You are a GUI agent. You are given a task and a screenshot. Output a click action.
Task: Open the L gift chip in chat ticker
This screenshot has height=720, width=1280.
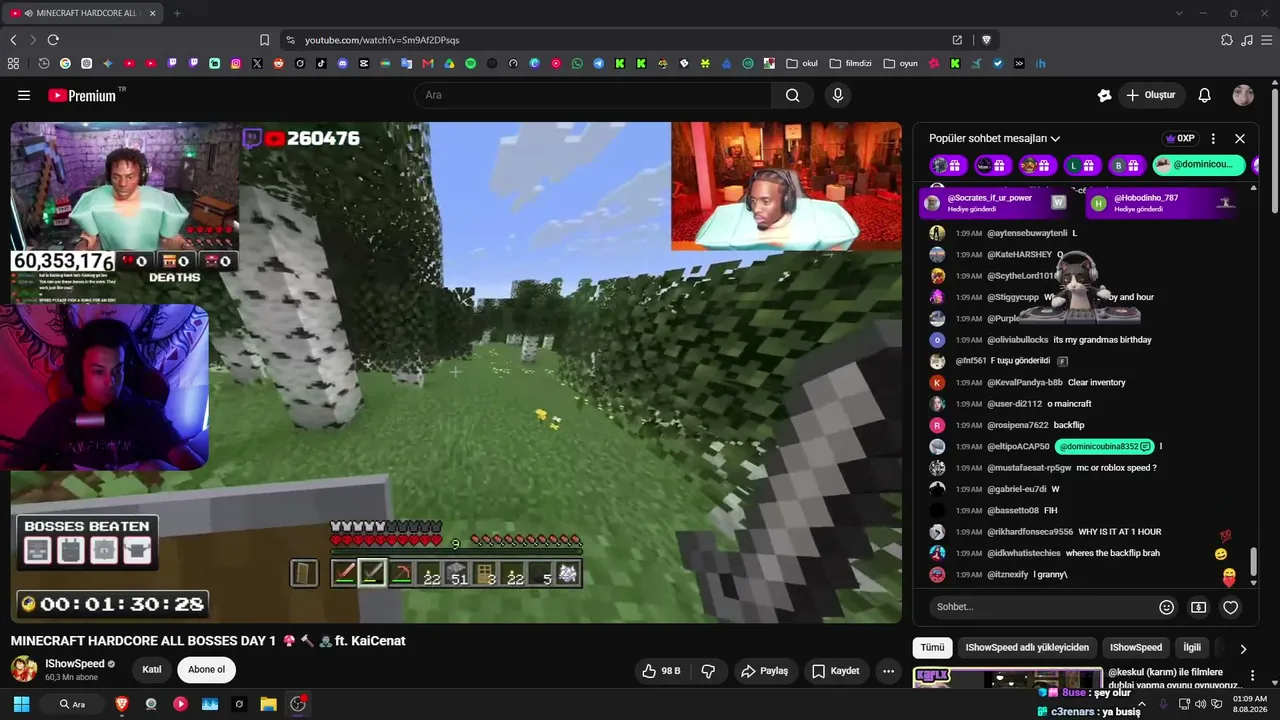[1081, 165]
